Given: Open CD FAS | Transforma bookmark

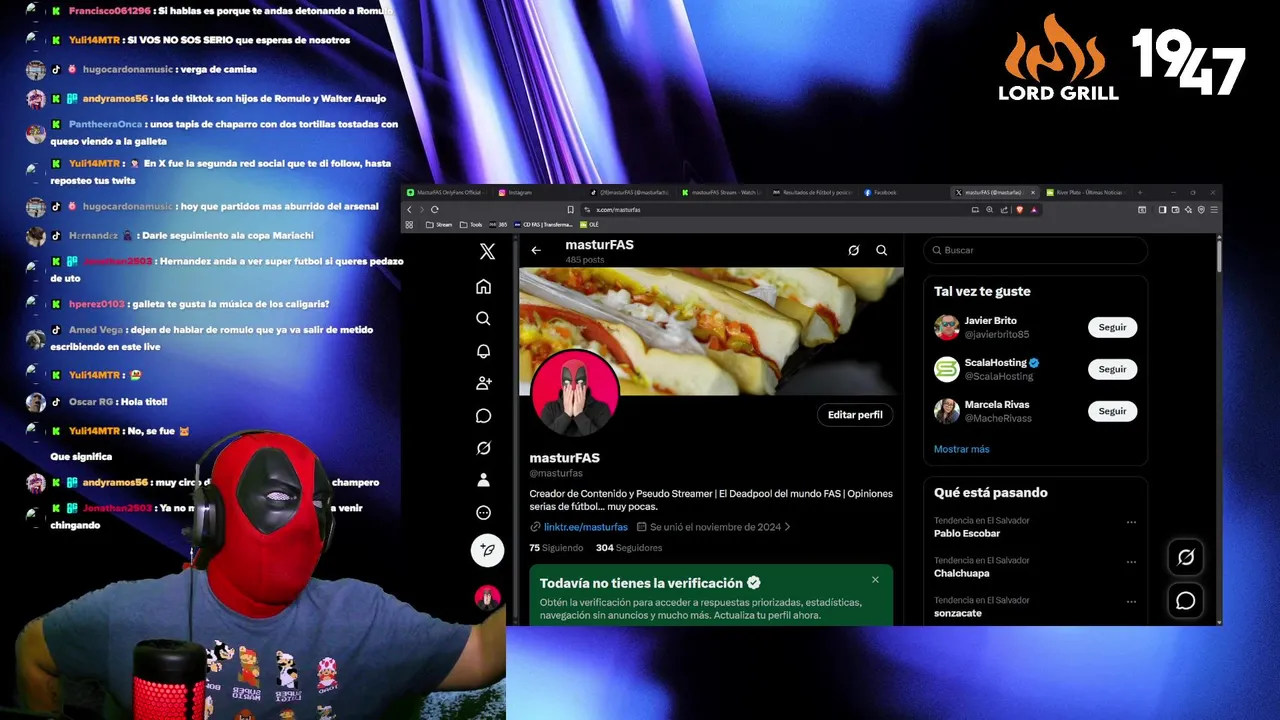Looking at the screenshot, I should (x=543, y=225).
